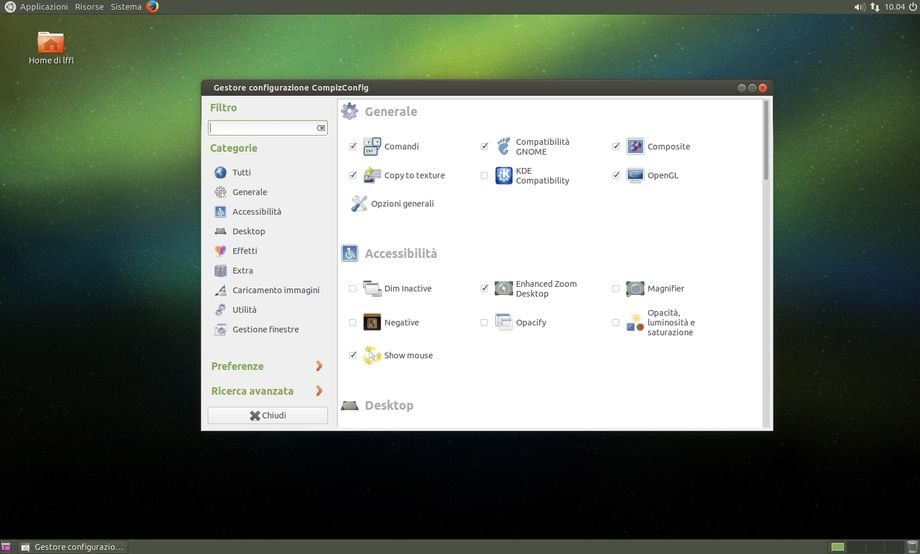The height and width of the screenshot is (554, 920).
Task: Launch Firefox from the top panel
Action: point(152,7)
